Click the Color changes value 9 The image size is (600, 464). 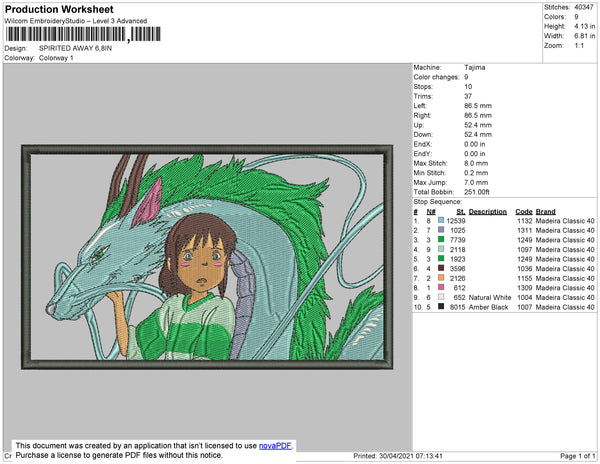click(x=466, y=77)
